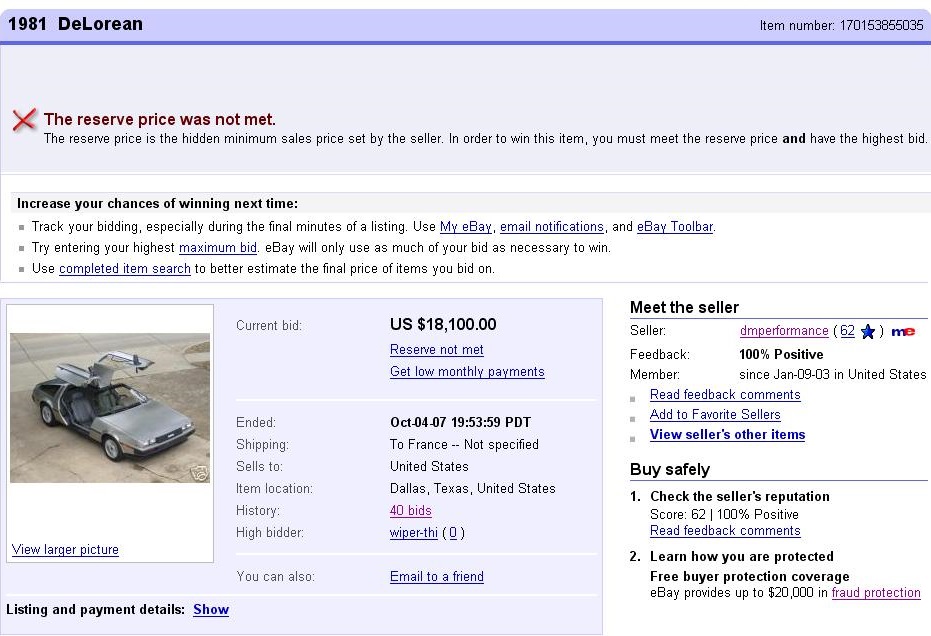Follow the email notifications link
This screenshot has width=931, height=636.
point(552,227)
